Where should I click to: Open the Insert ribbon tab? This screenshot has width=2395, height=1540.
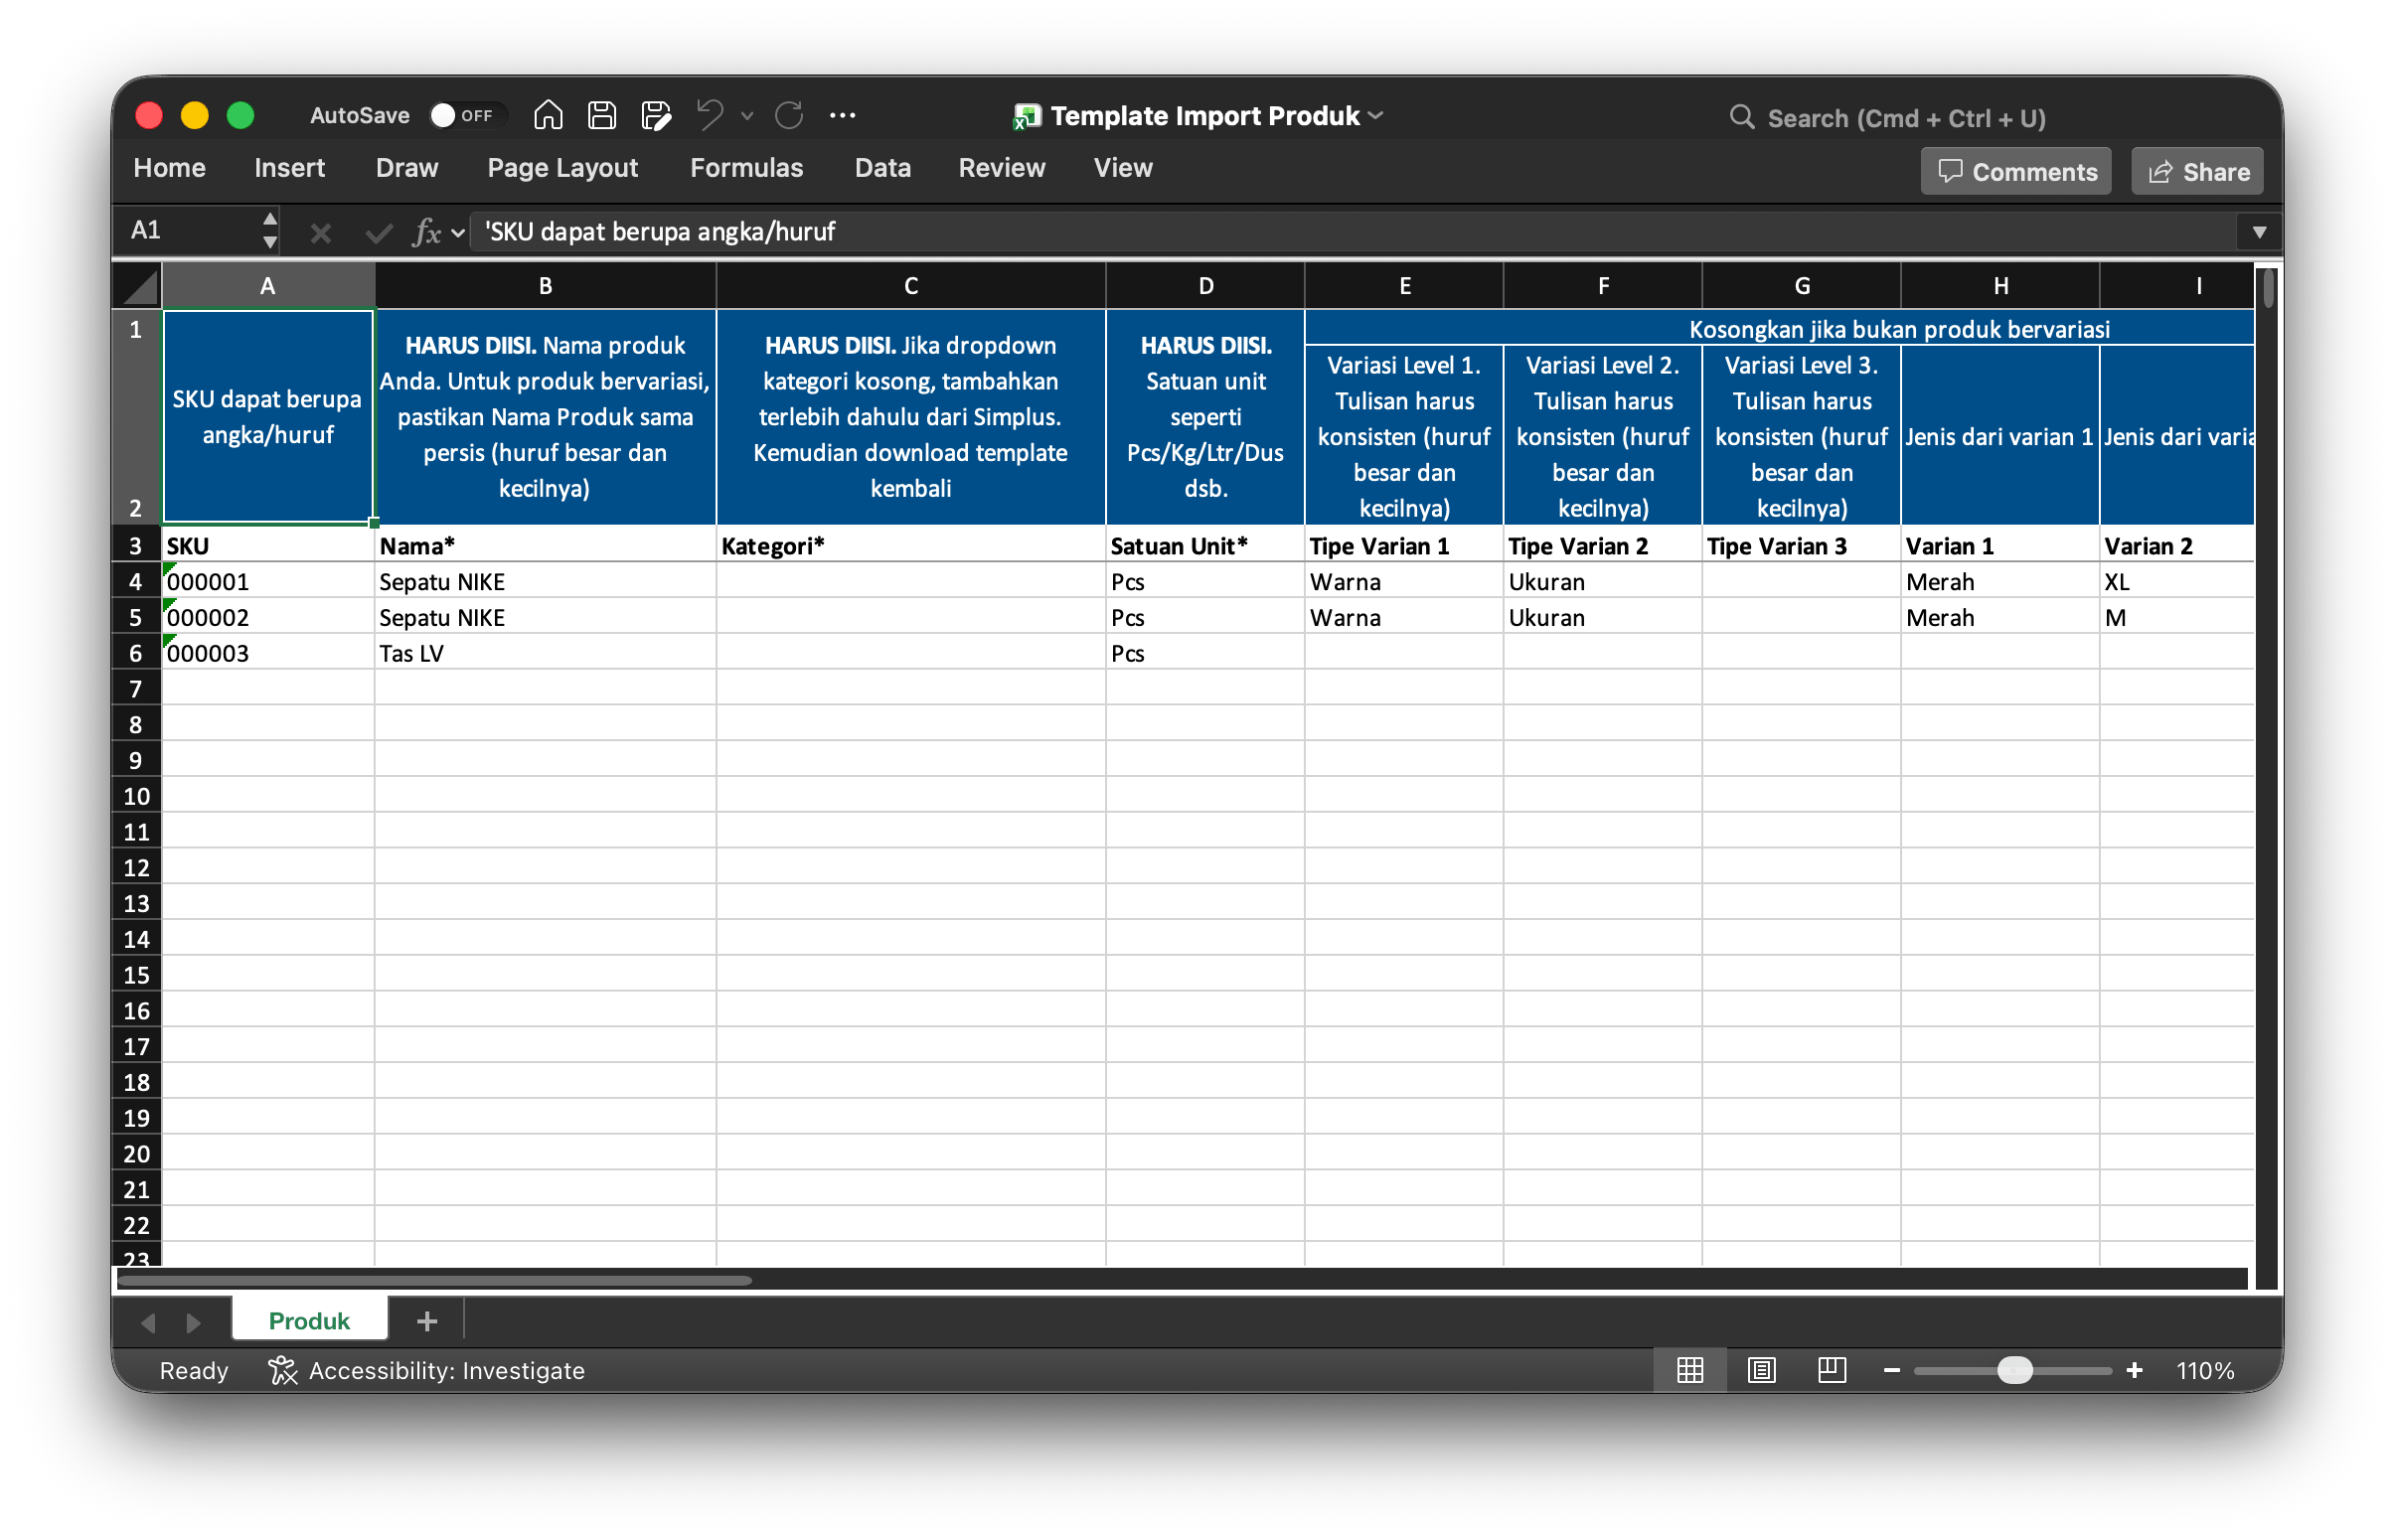point(289,168)
